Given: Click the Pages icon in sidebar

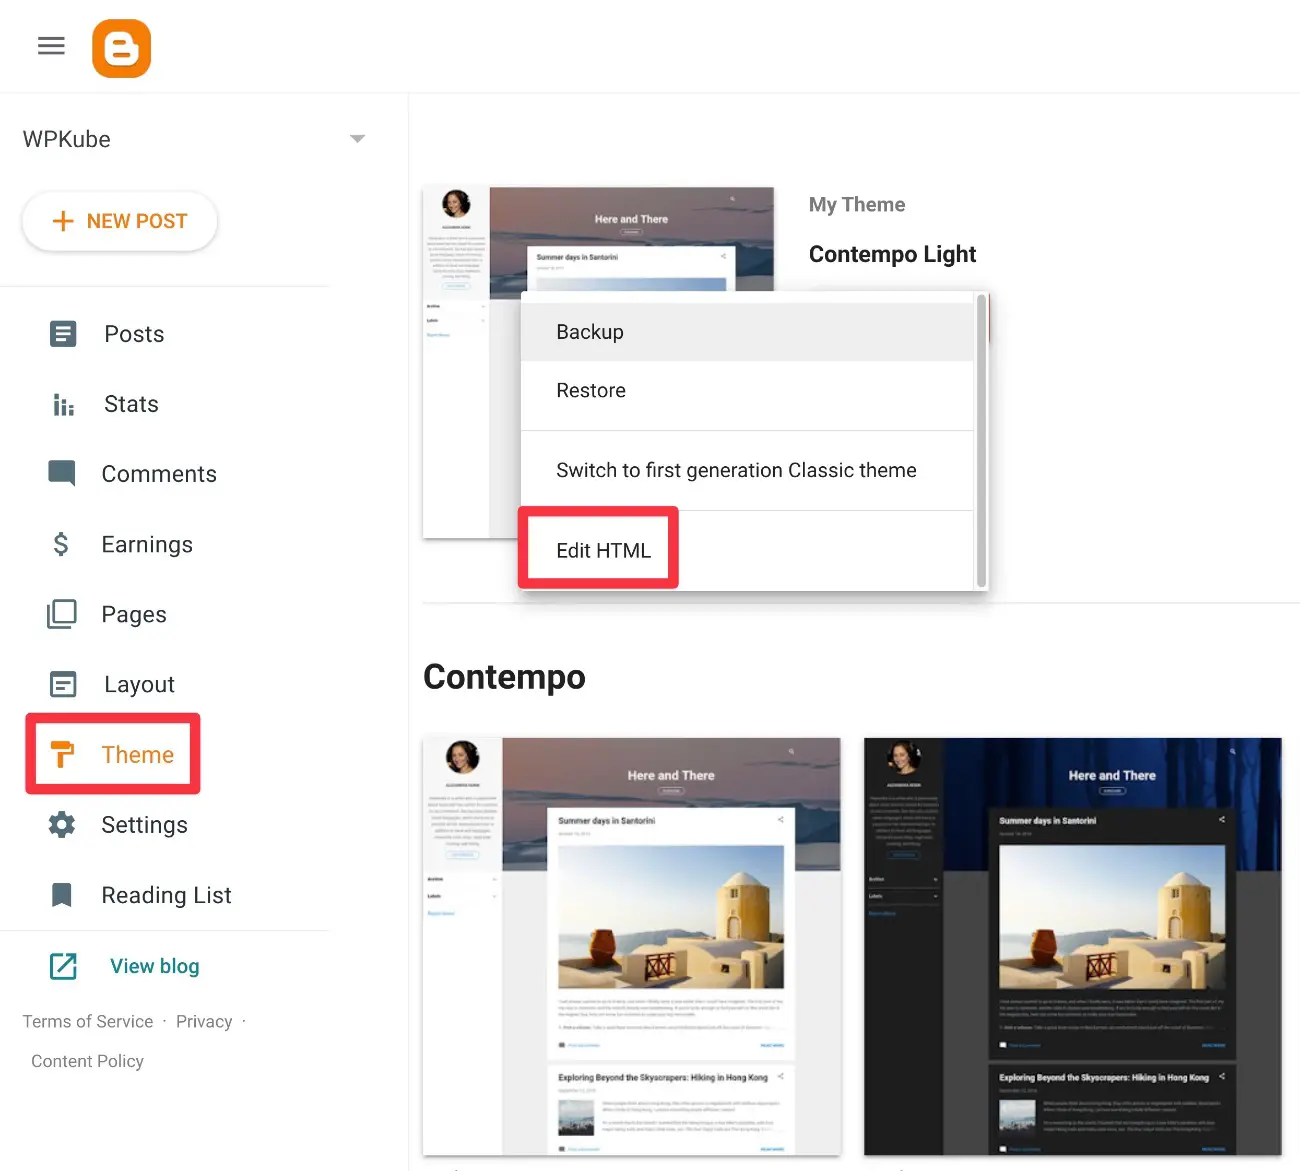Looking at the screenshot, I should 62,614.
